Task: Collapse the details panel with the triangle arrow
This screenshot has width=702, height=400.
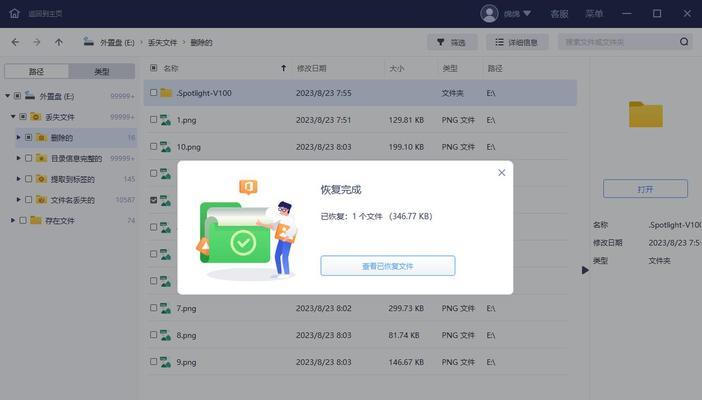Action: tap(585, 270)
